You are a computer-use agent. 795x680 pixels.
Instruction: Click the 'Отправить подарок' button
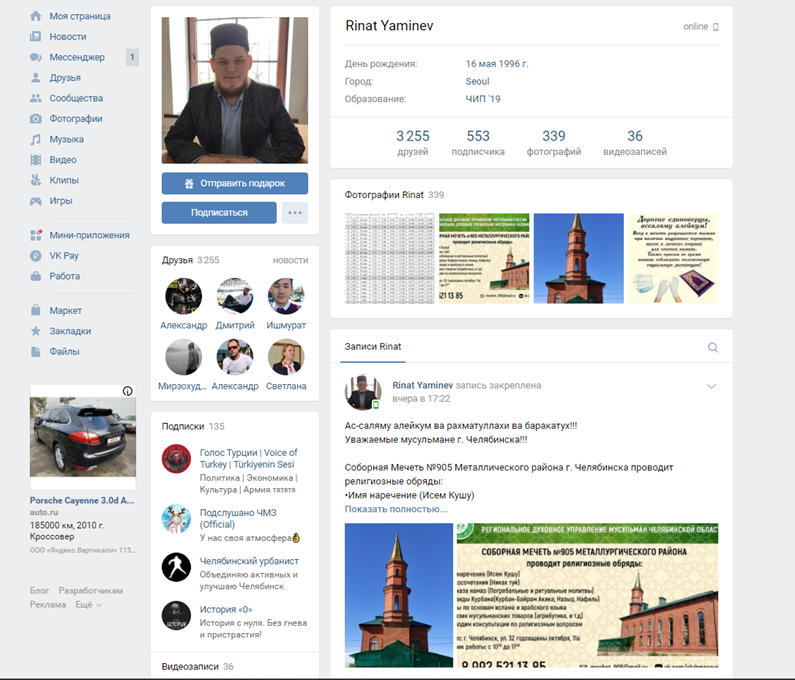pos(235,184)
